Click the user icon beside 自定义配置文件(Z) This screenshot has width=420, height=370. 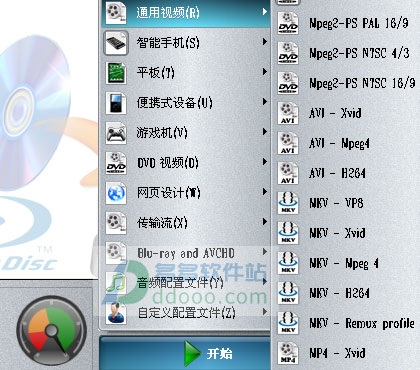[x=116, y=313]
